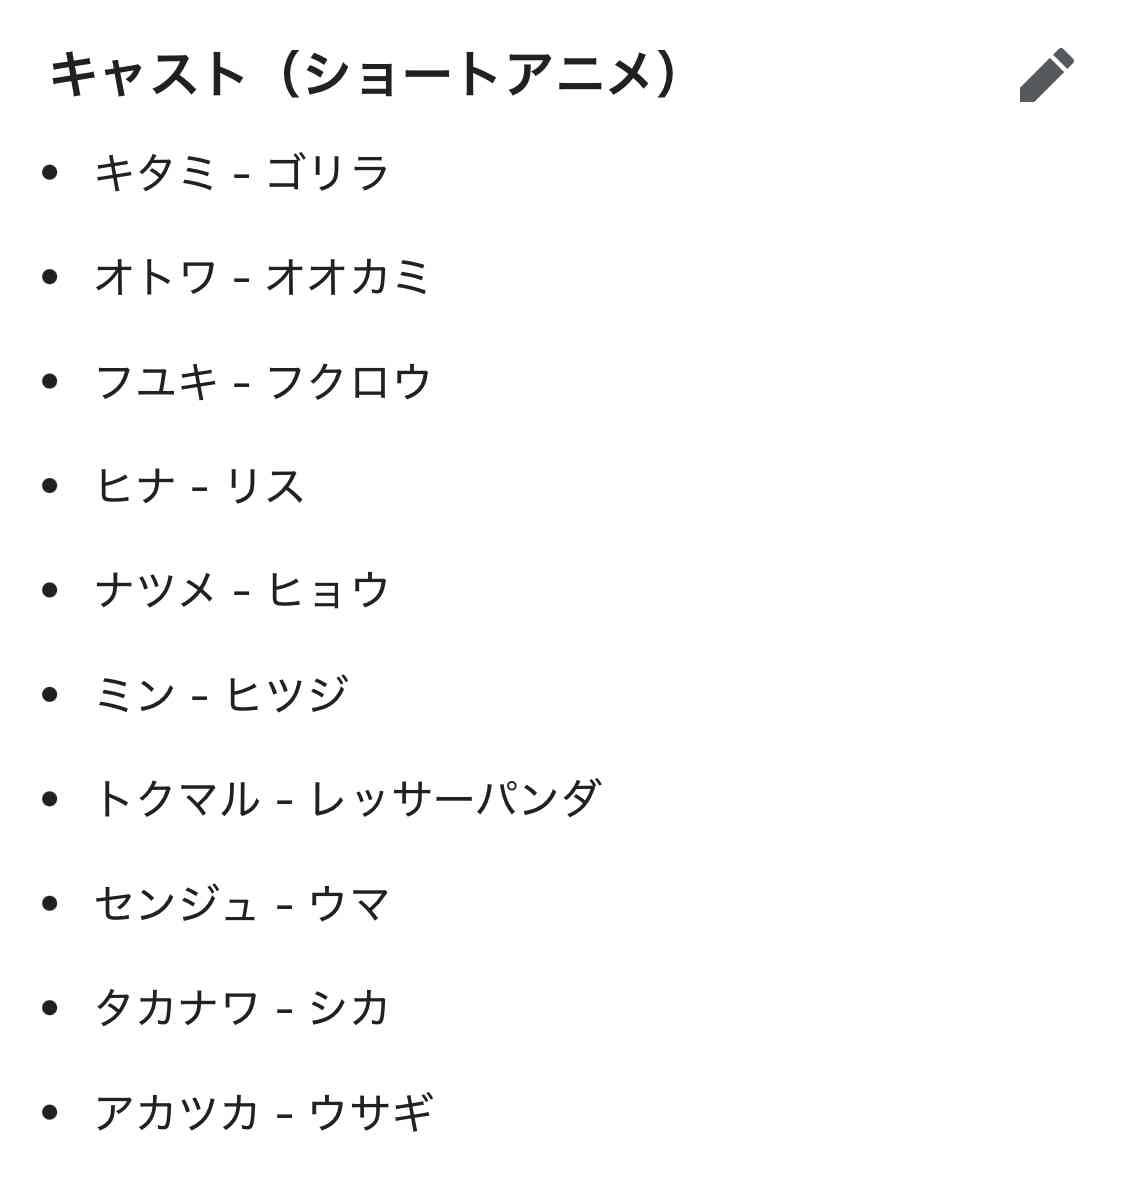The width and height of the screenshot is (1125, 1184).
Task: Select the name オトワ in the cast list
Action: [x=156, y=276]
